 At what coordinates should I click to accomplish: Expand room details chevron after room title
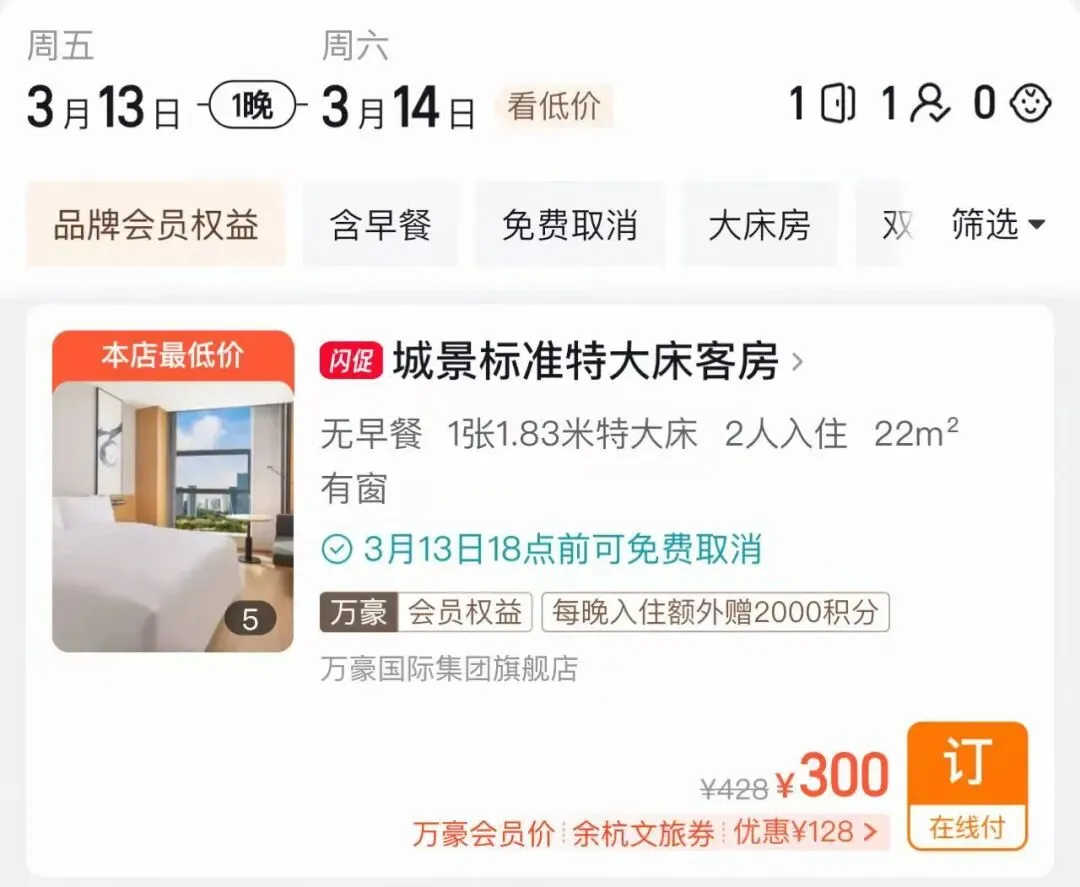point(797,361)
